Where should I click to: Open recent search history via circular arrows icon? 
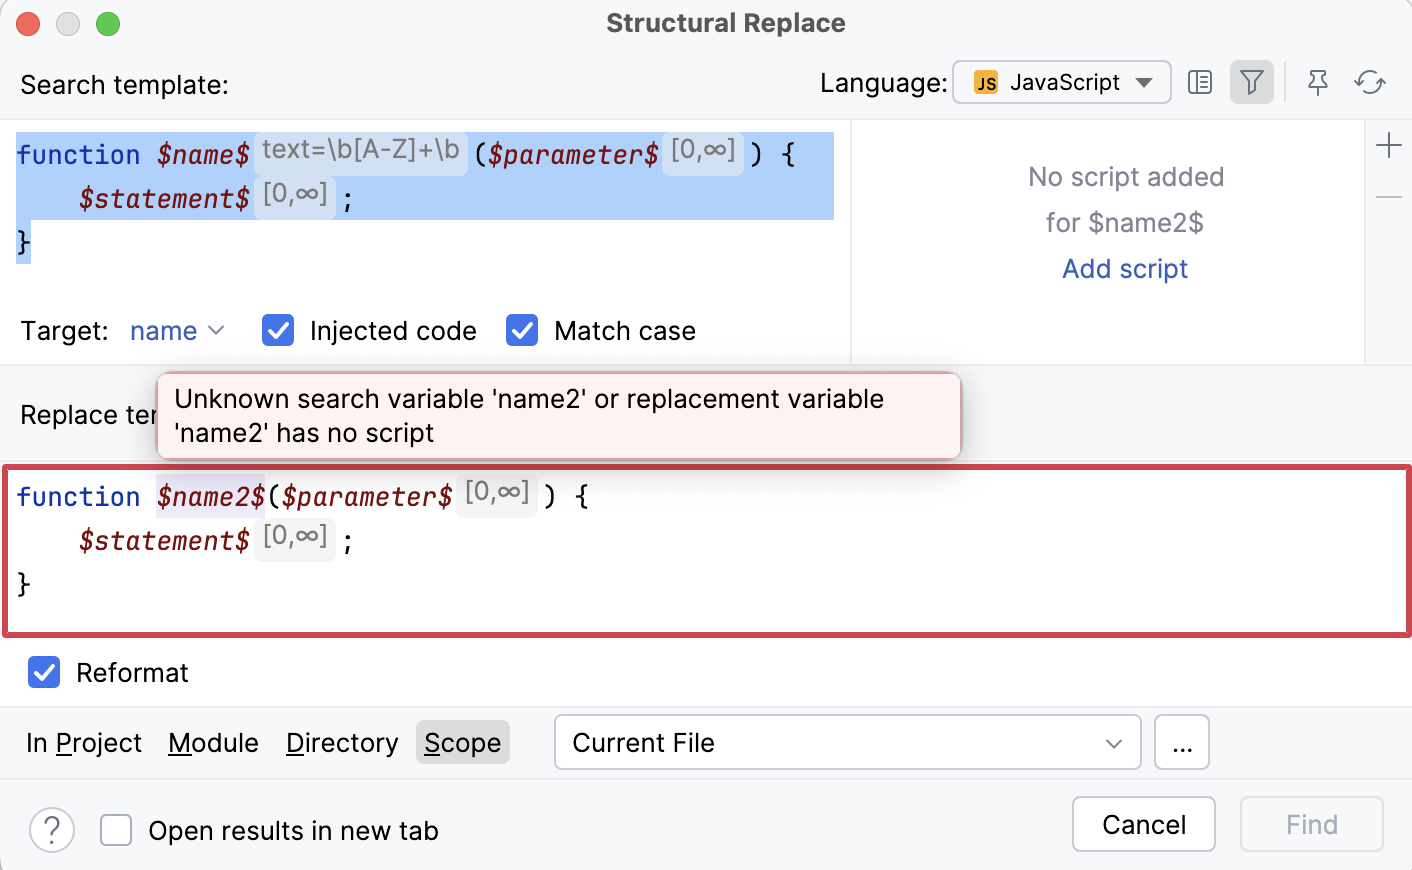[x=1369, y=83]
